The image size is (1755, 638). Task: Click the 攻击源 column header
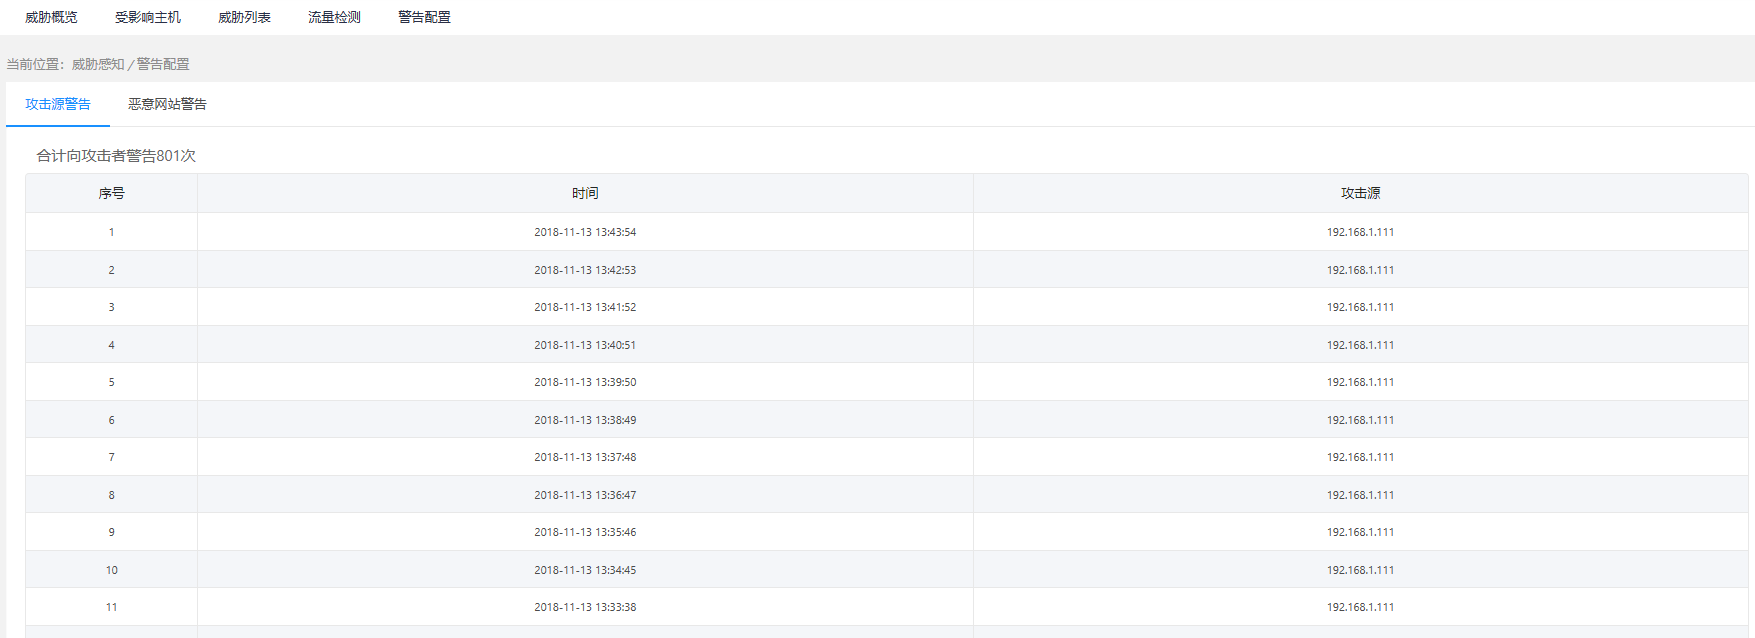click(1360, 193)
